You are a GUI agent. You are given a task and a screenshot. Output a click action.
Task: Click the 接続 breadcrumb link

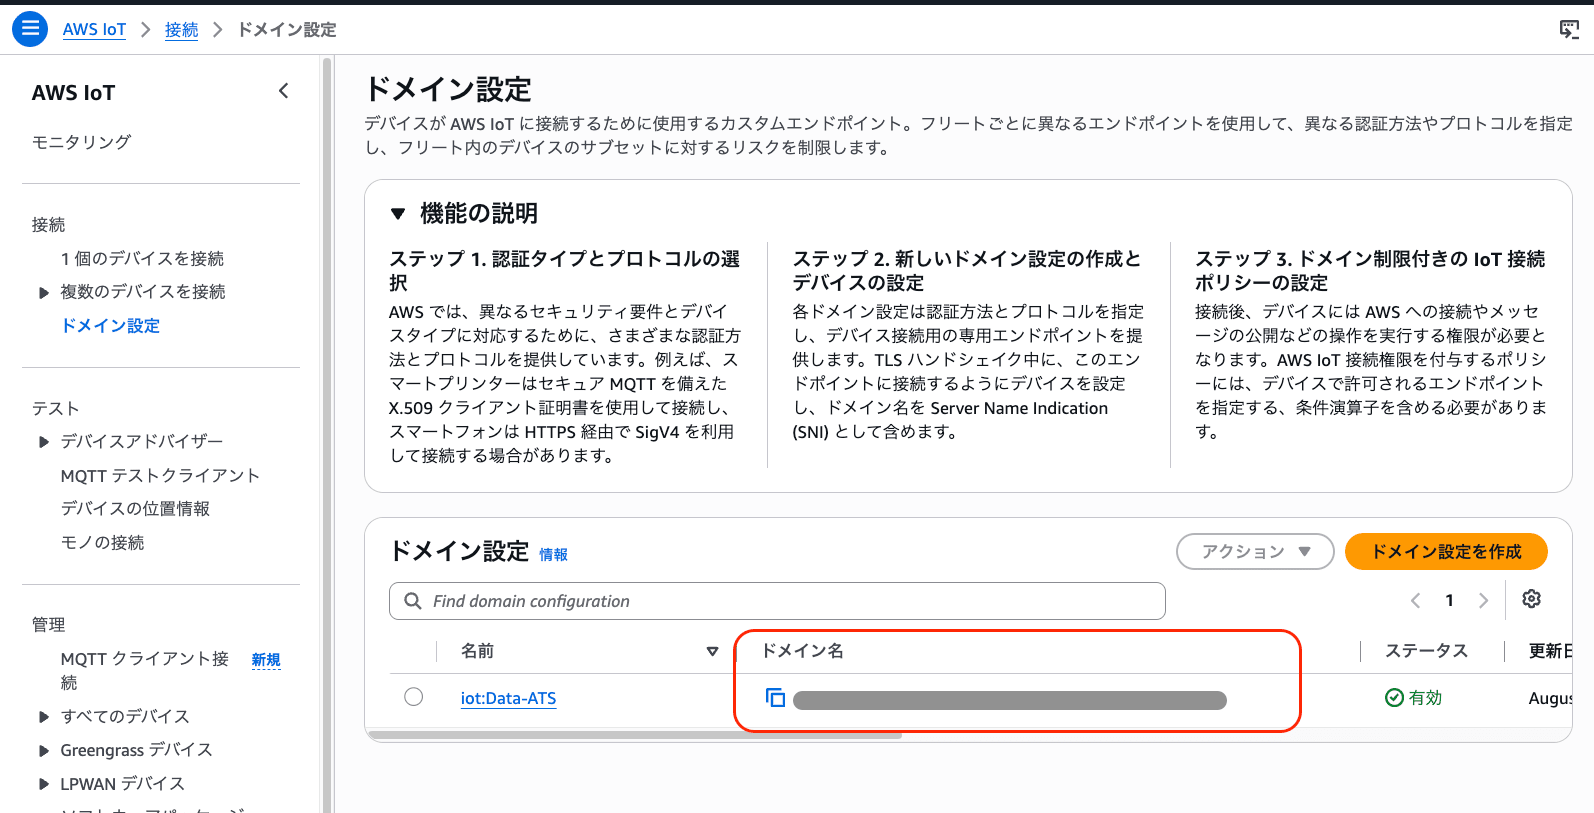tap(181, 30)
